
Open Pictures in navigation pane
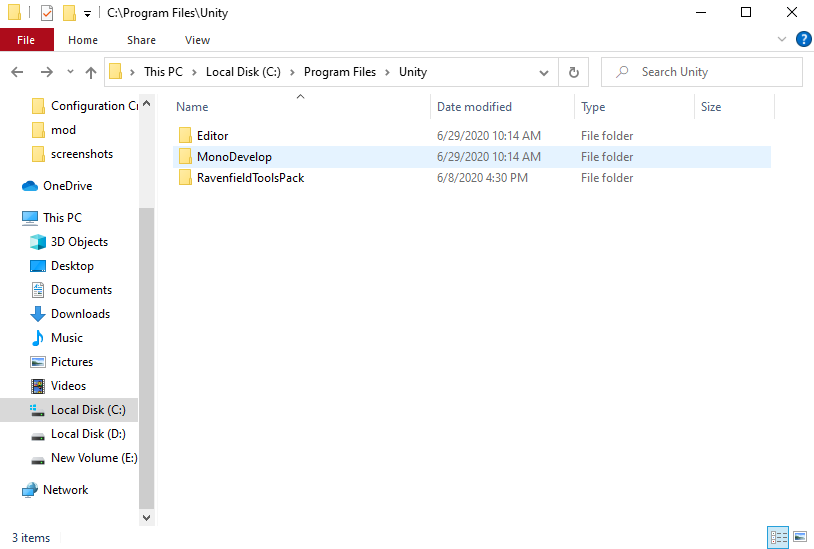tap(61, 362)
